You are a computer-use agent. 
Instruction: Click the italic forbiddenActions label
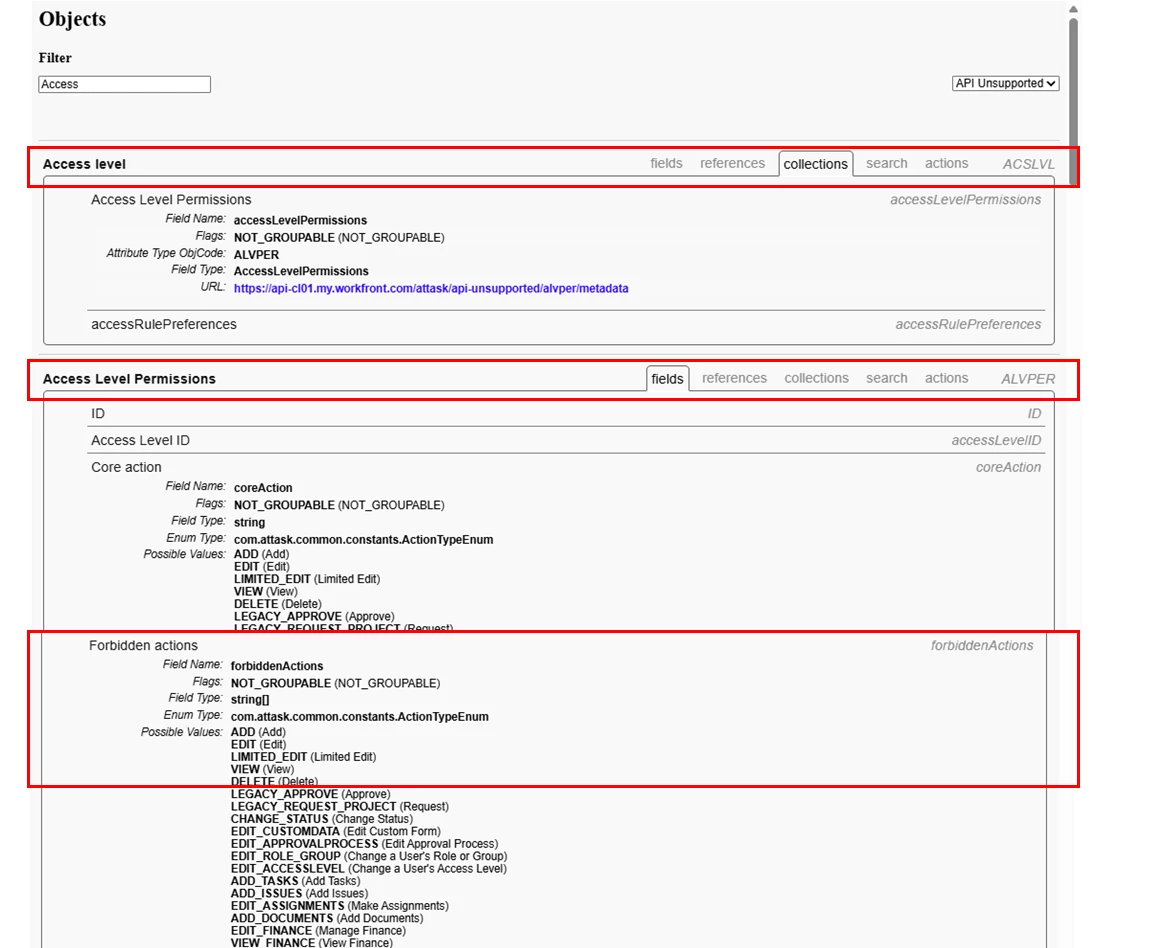pos(982,645)
